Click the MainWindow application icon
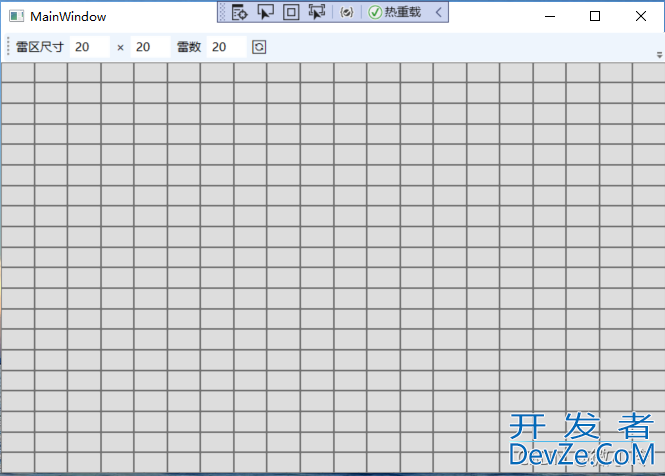The image size is (665, 476). click(x=16, y=17)
